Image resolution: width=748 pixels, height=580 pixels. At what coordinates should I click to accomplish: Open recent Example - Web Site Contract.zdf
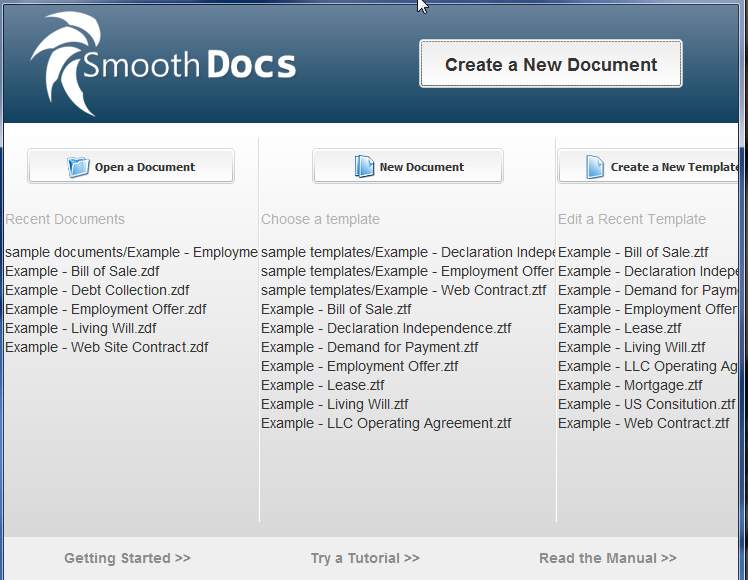click(x=107, y=347)
